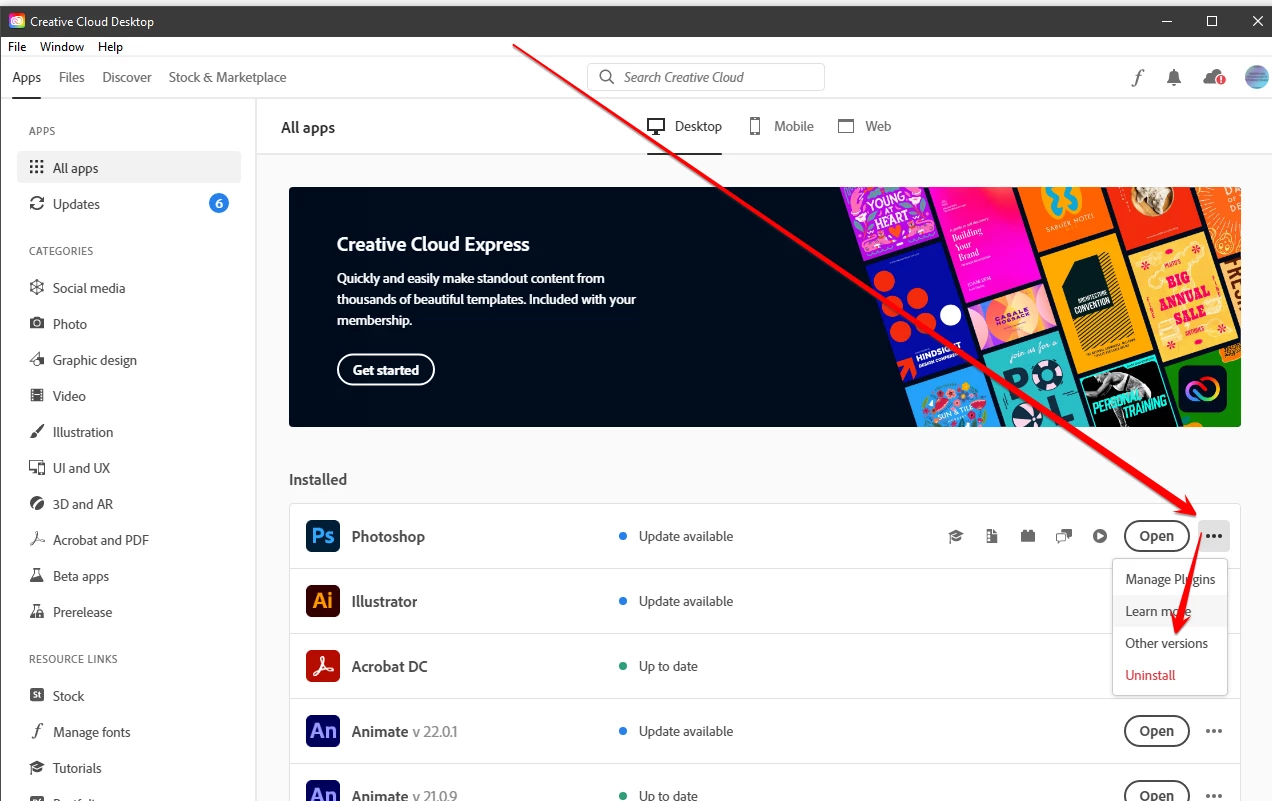Select the Web platform tab

tap(864, 126)
